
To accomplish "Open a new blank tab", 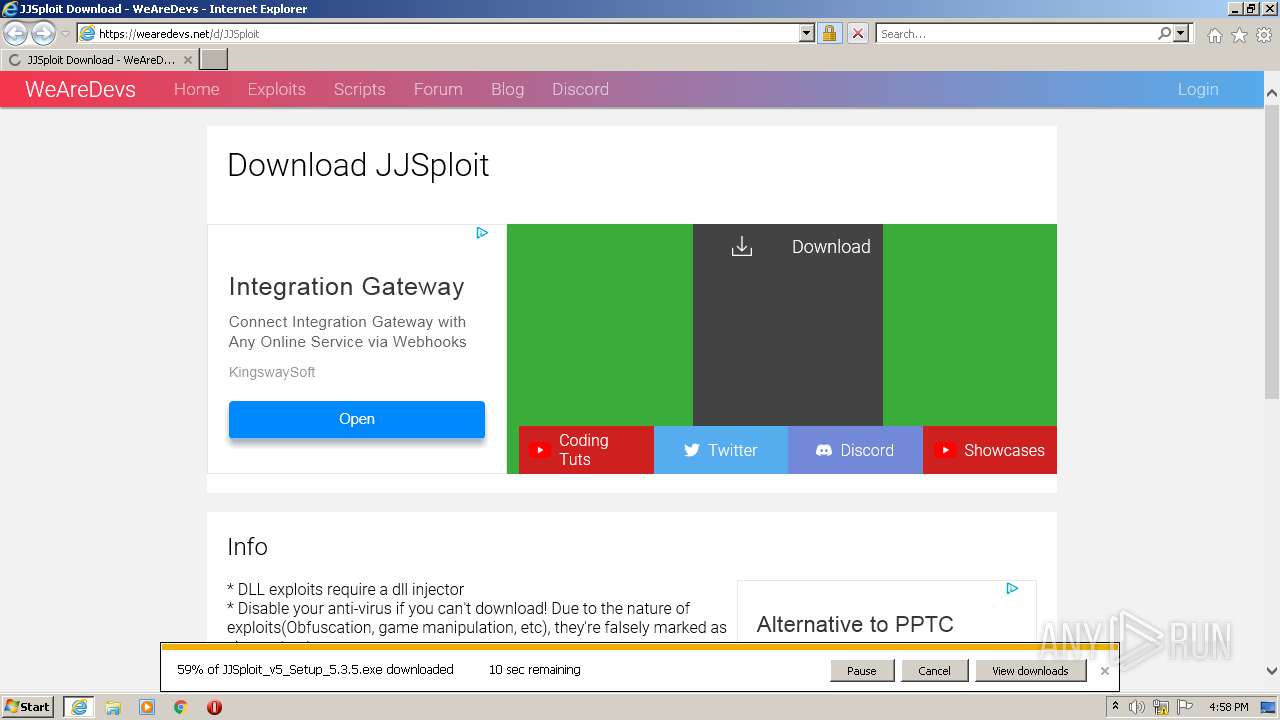I will coord(214,60).
